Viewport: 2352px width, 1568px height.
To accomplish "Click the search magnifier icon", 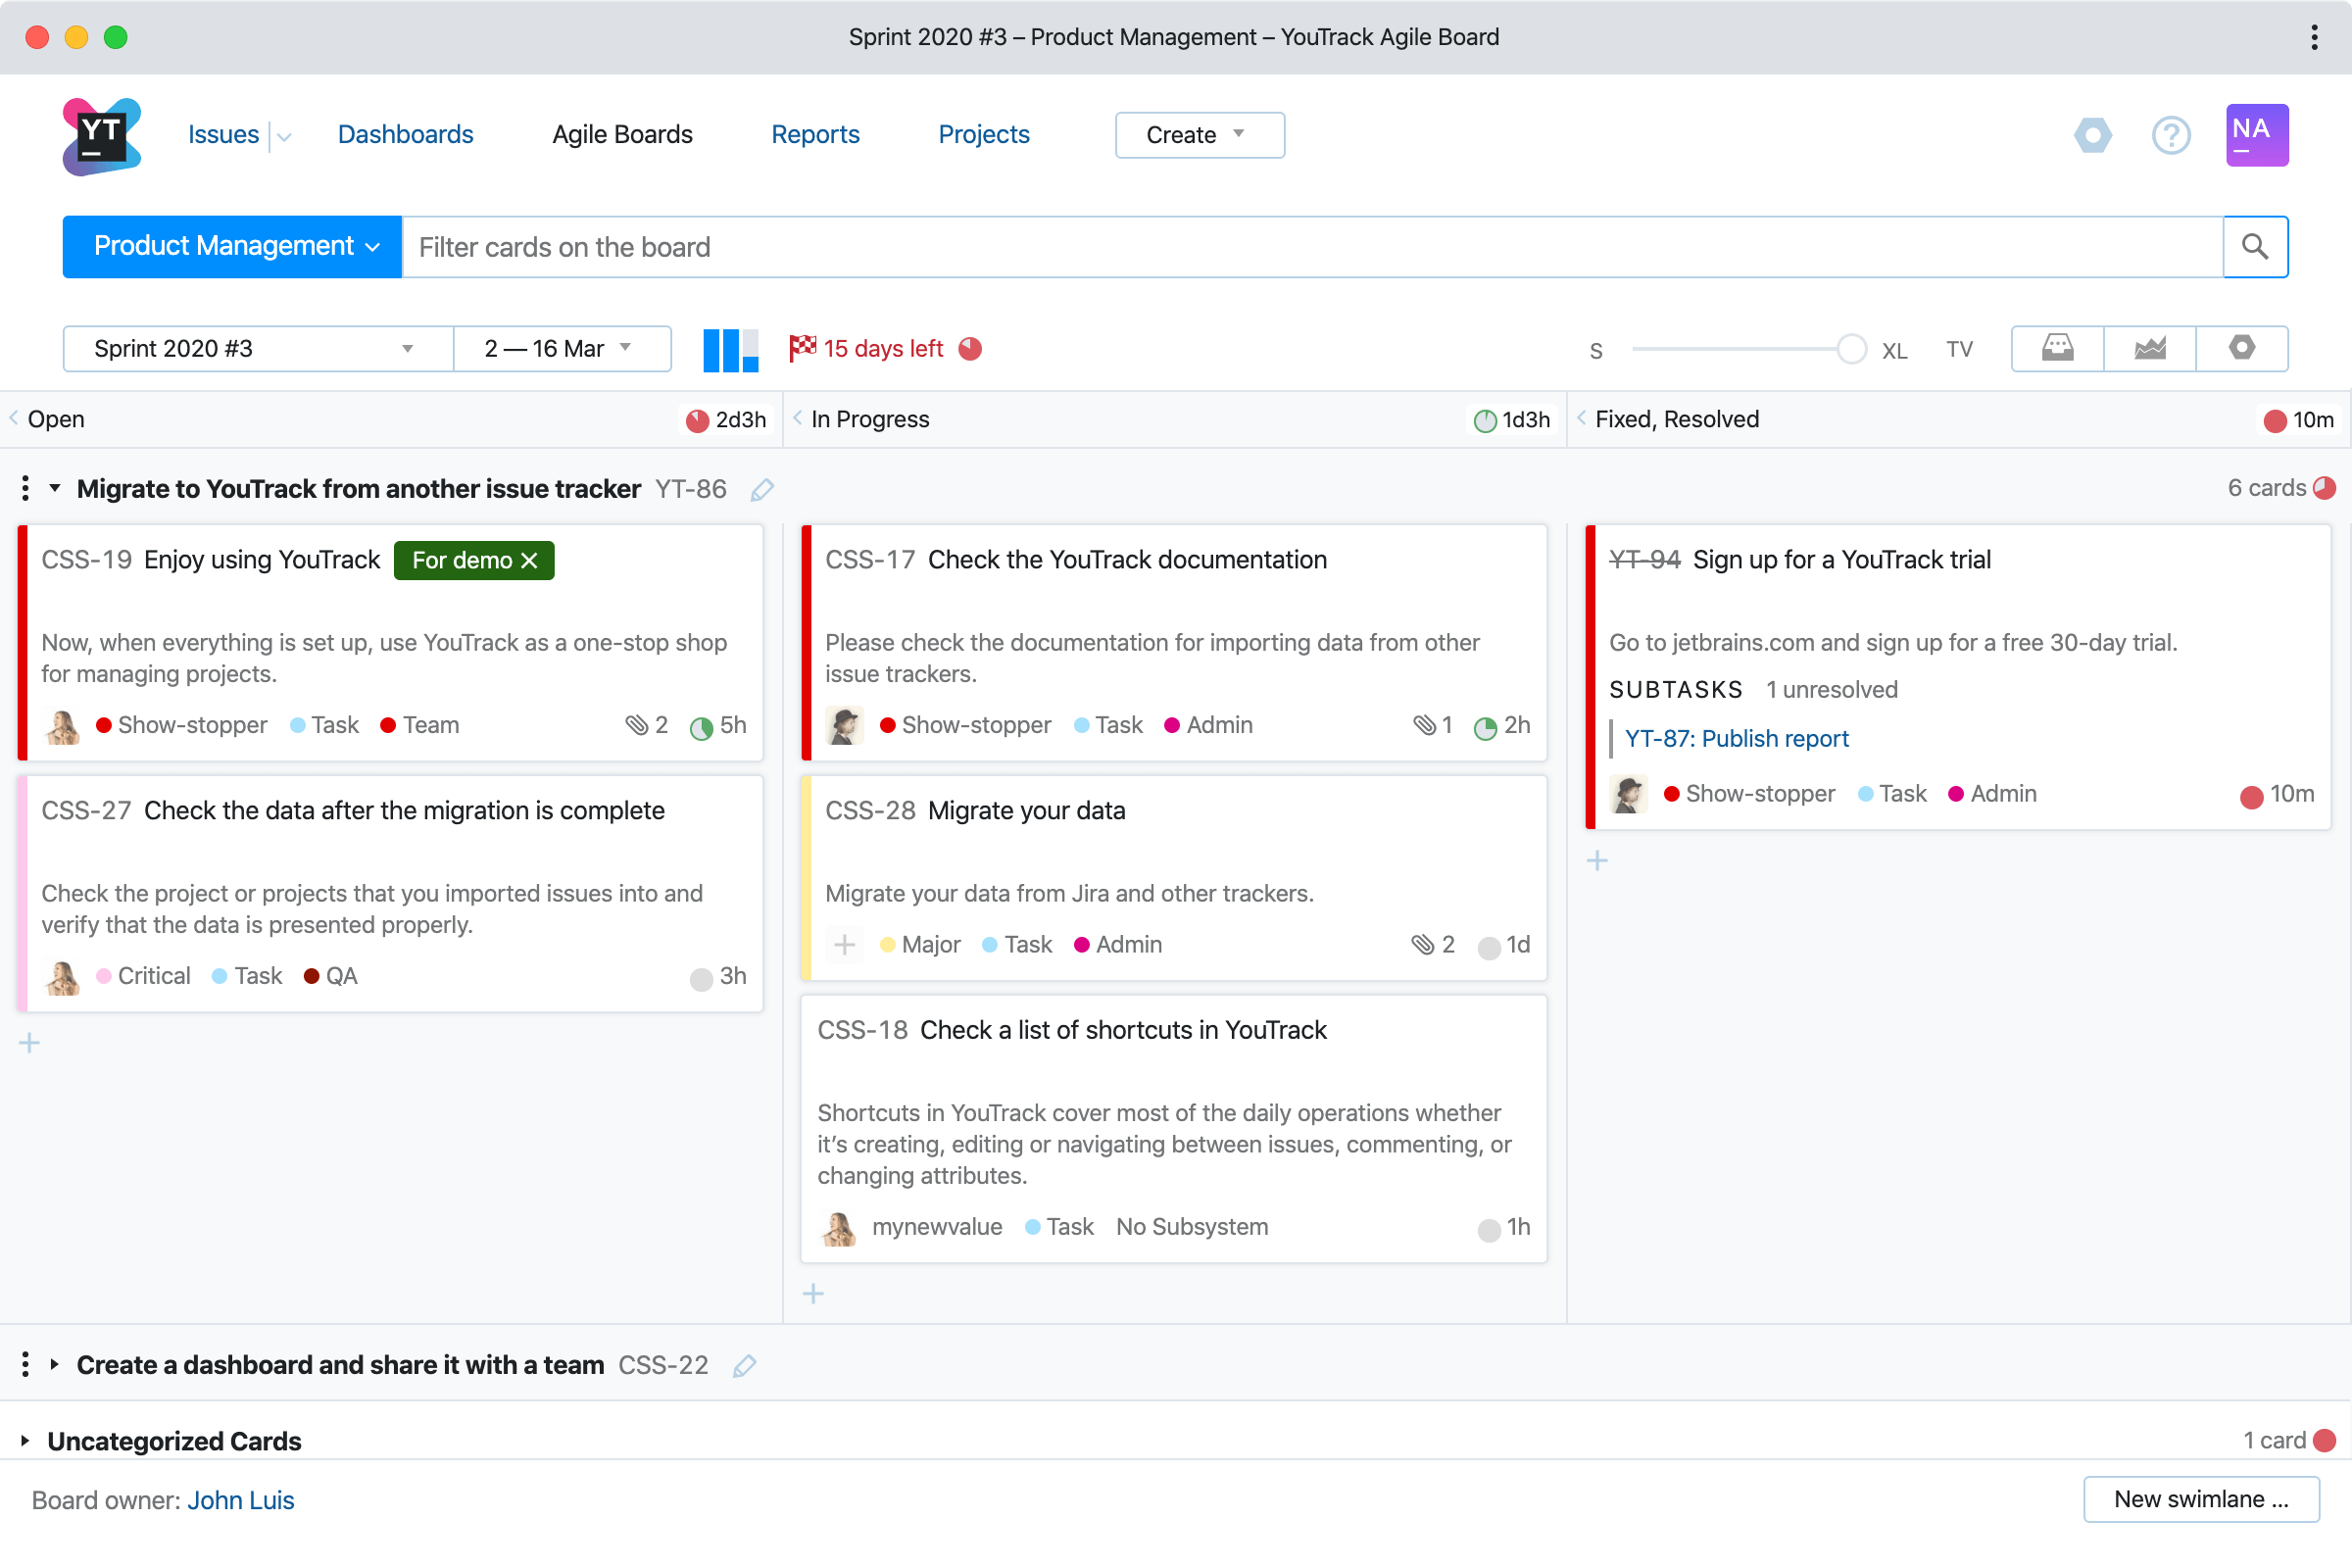I will coord(2256,247).
